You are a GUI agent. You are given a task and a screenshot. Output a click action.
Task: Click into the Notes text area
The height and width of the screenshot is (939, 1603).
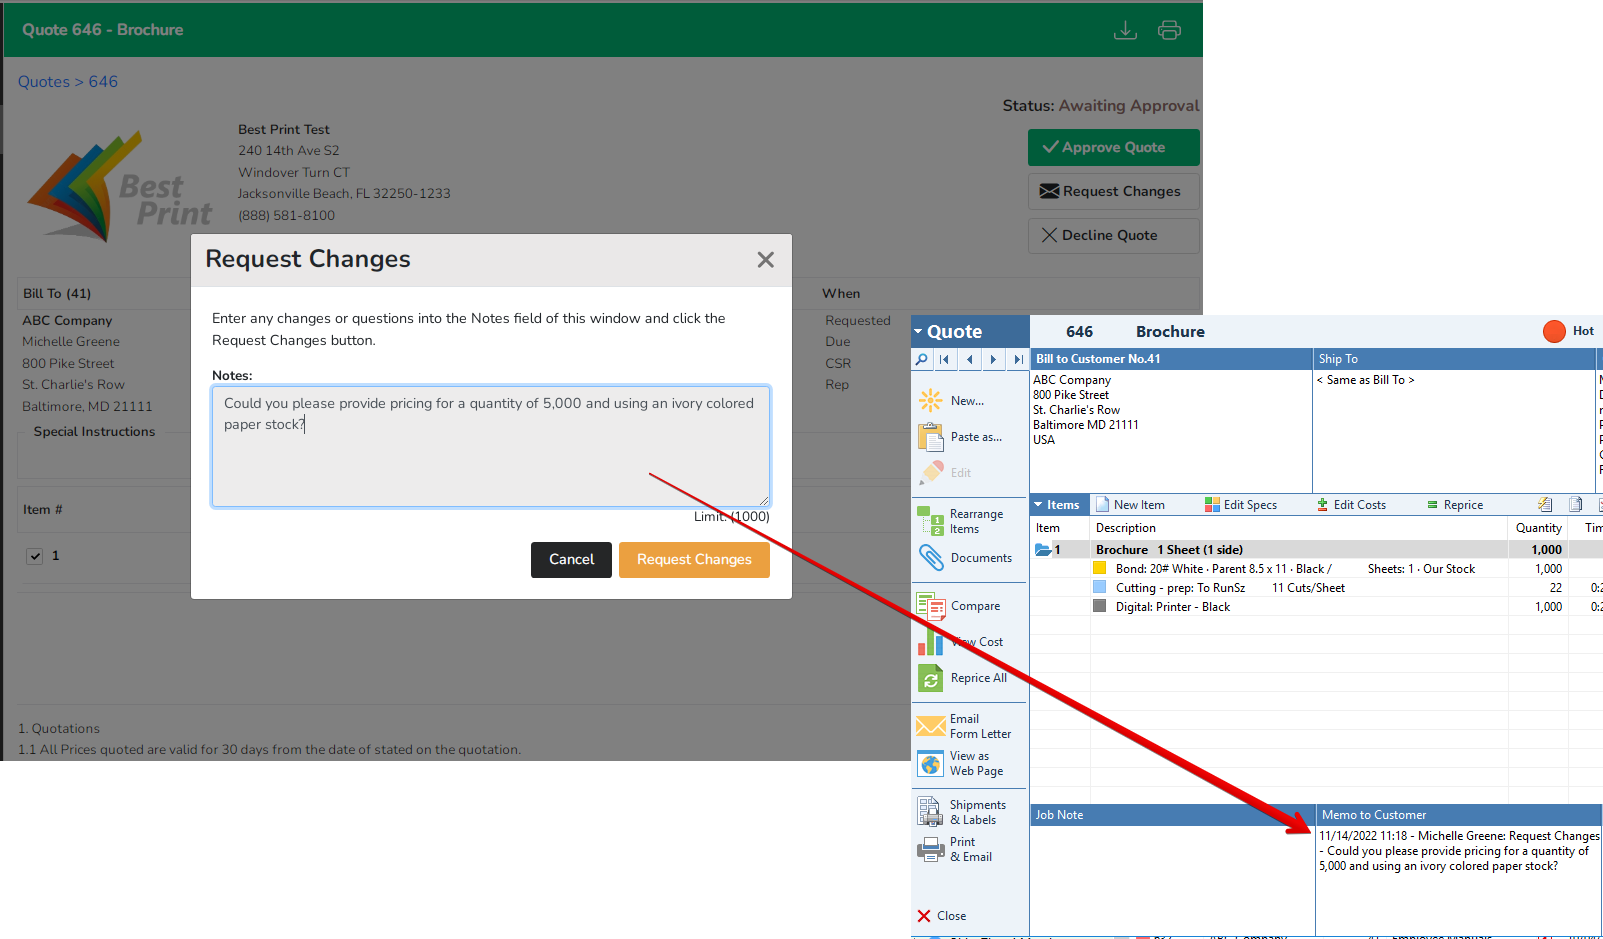pyautogui.click(x=491, y=447)
